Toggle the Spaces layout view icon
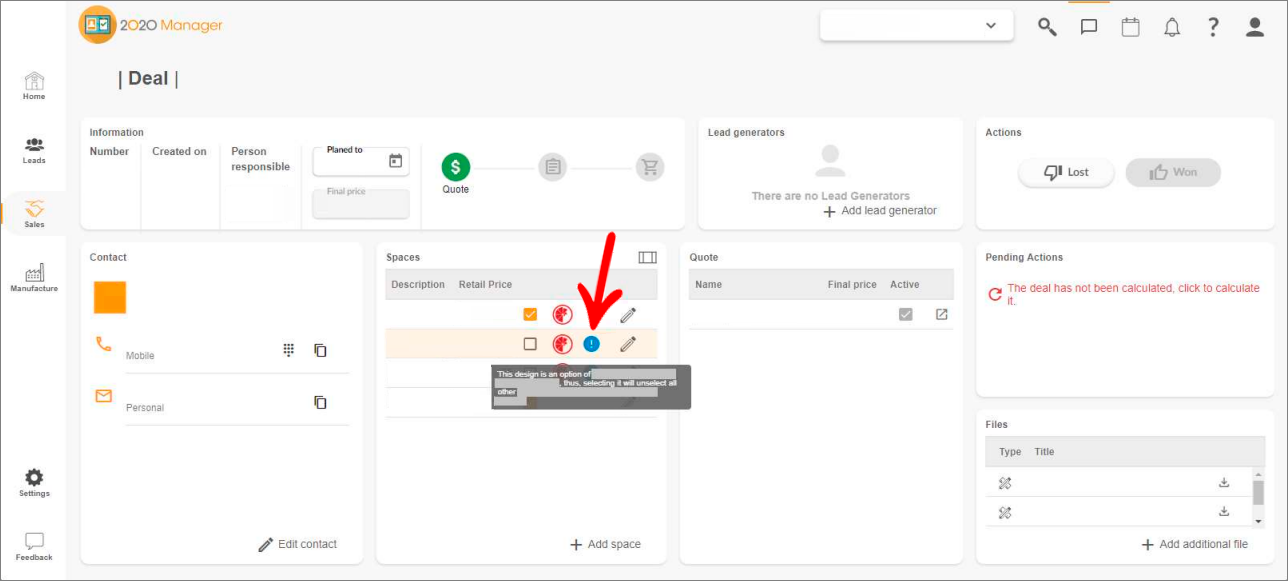1288x581 pixels. tap(647, 257)
